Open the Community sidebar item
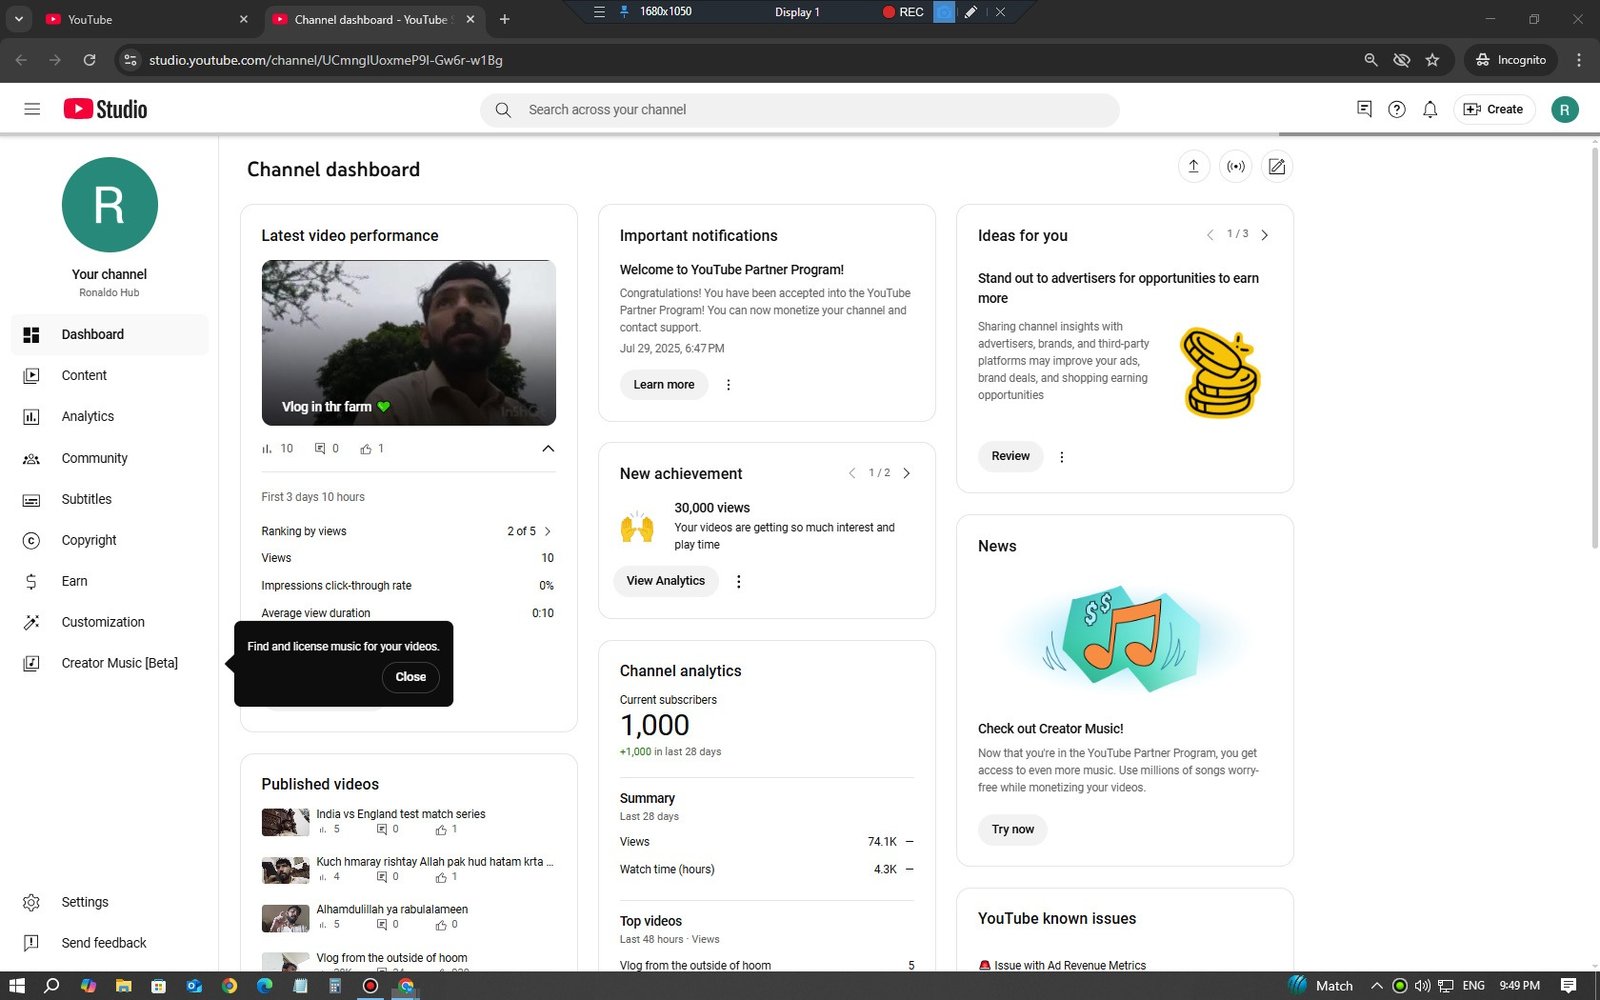 coord(110,459)
